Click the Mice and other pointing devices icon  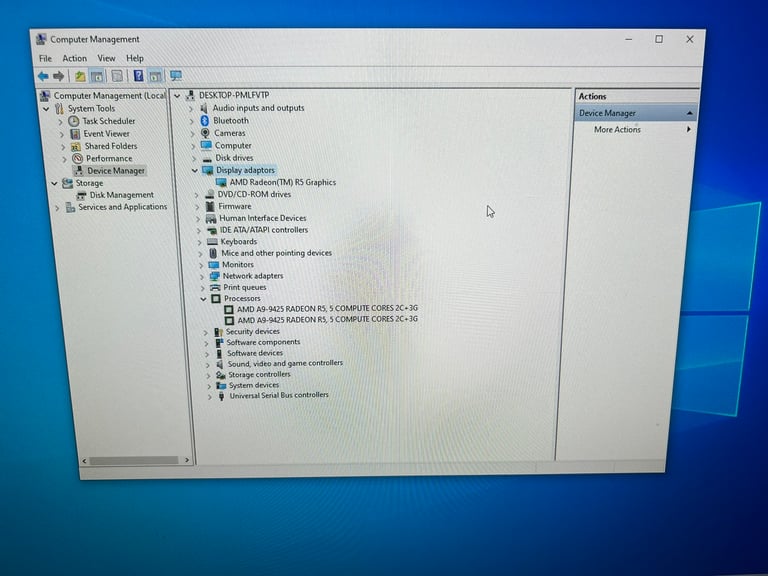213,253
